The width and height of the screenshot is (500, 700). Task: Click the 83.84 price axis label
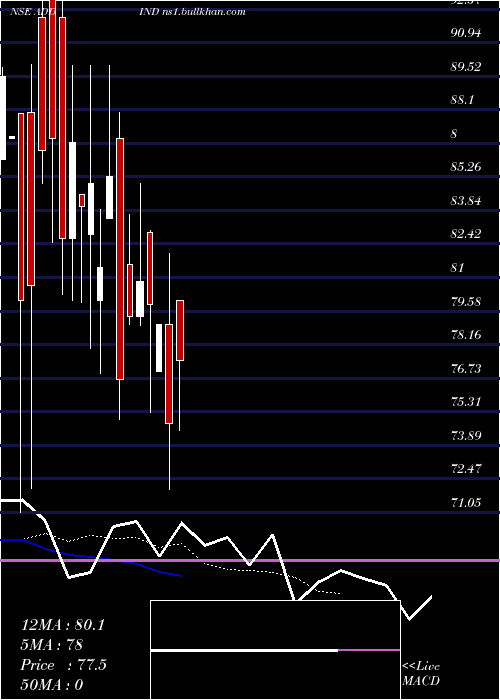click(466, 200)
